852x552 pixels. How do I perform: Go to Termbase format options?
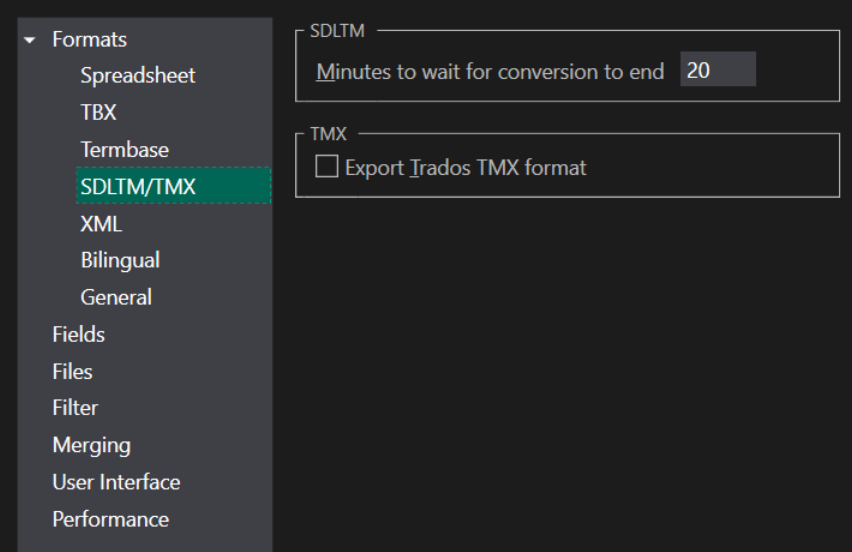pyautogui.click(x=124, y=150)
